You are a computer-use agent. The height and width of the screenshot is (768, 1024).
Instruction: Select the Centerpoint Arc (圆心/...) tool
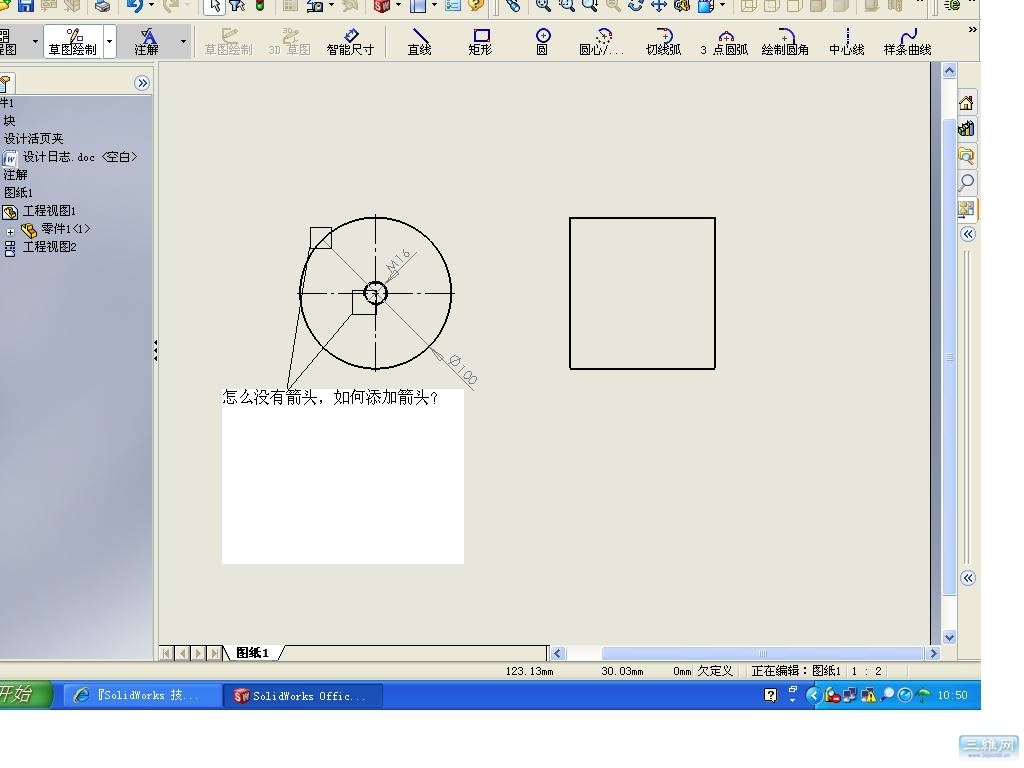[601, 42]
